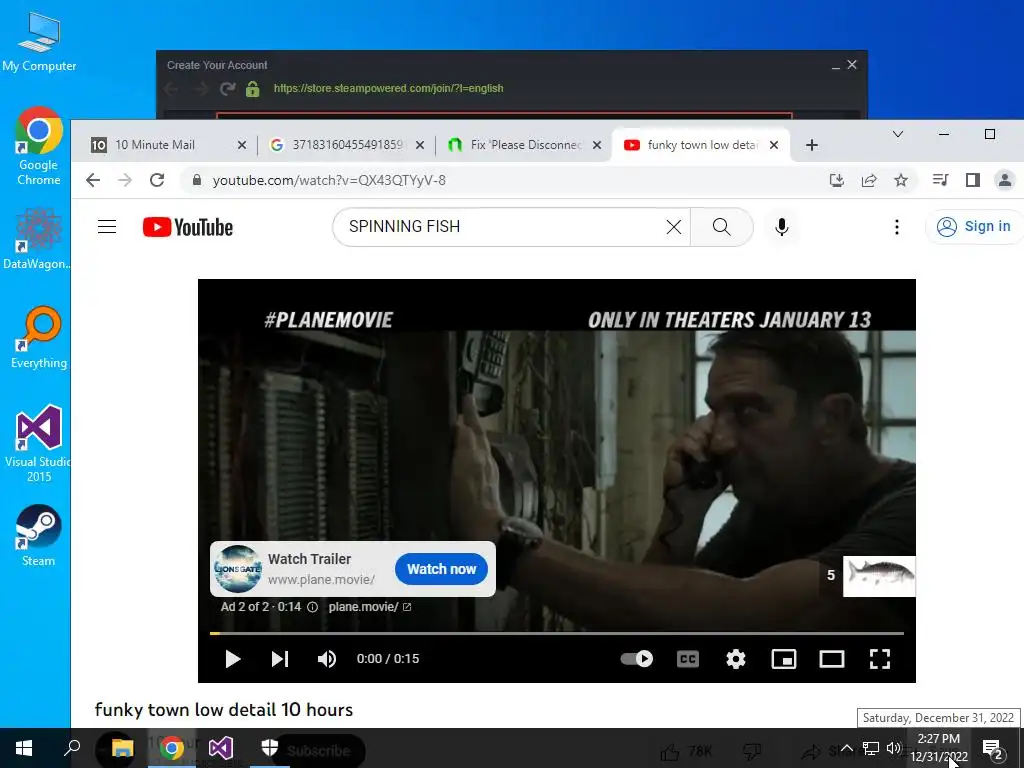Image resolution: width=1024 pixels, height=768 pixels.
Task: Select Visual Studio 2015 desktop shortcut
Action: pos(39,444)
